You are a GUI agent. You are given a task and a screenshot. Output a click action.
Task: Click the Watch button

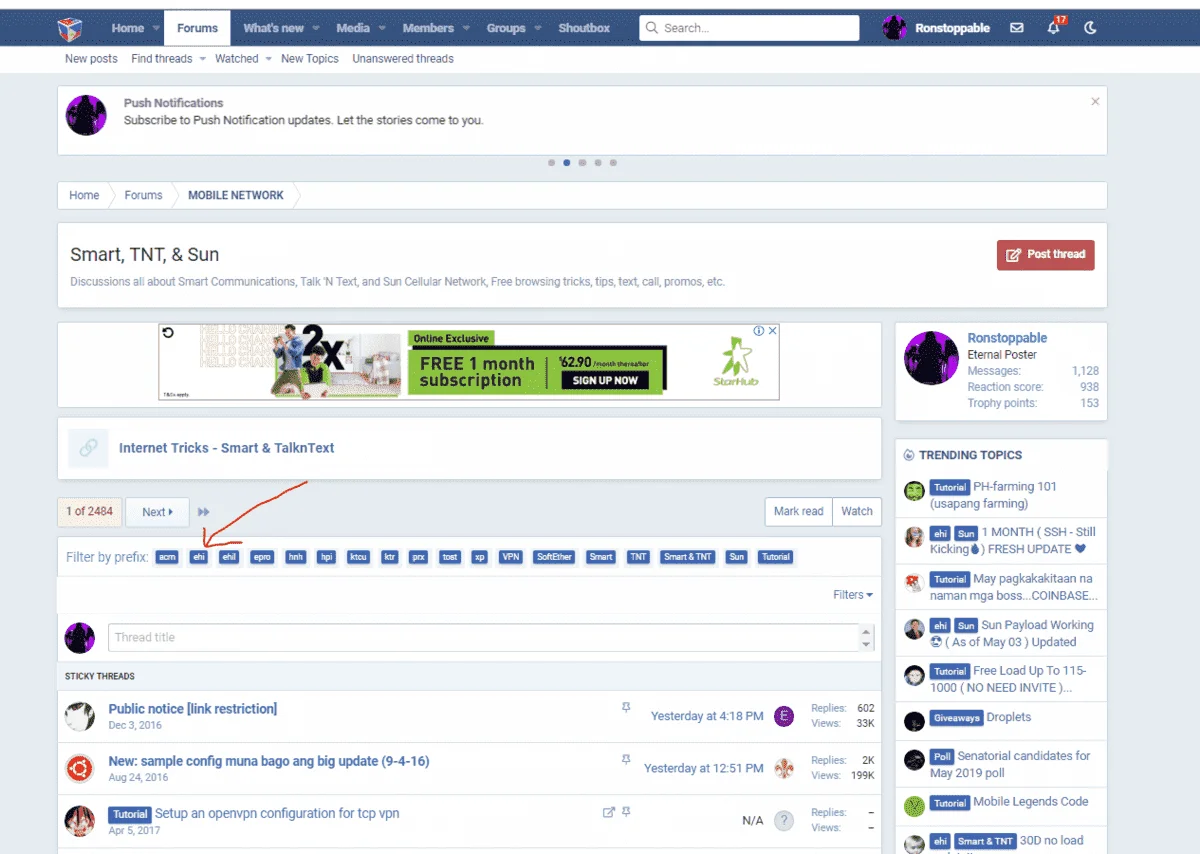tap(857, 511)
